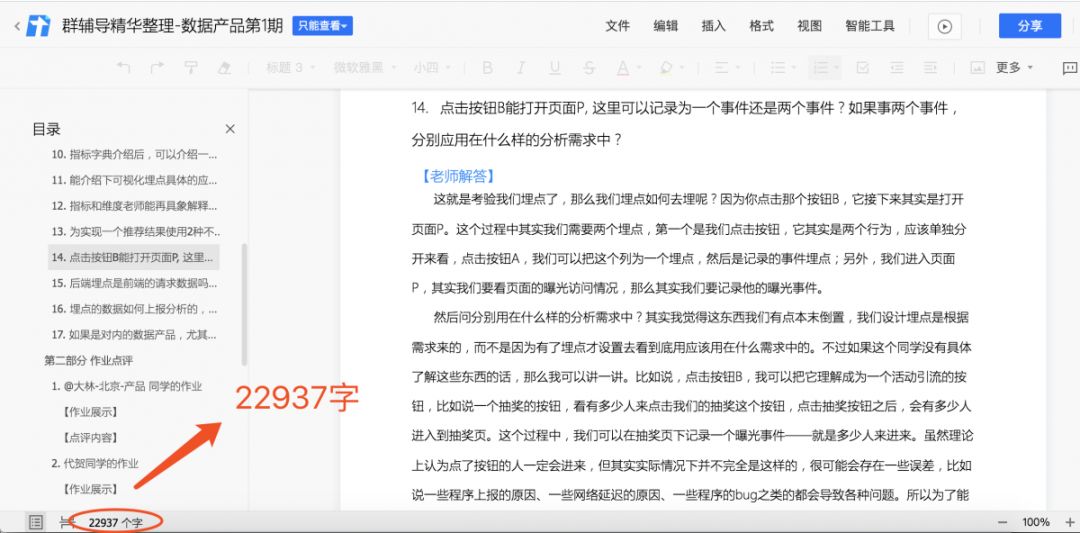Open highlight color dropdown arrow
This screenshot has width=1080, height=533.
682,67
